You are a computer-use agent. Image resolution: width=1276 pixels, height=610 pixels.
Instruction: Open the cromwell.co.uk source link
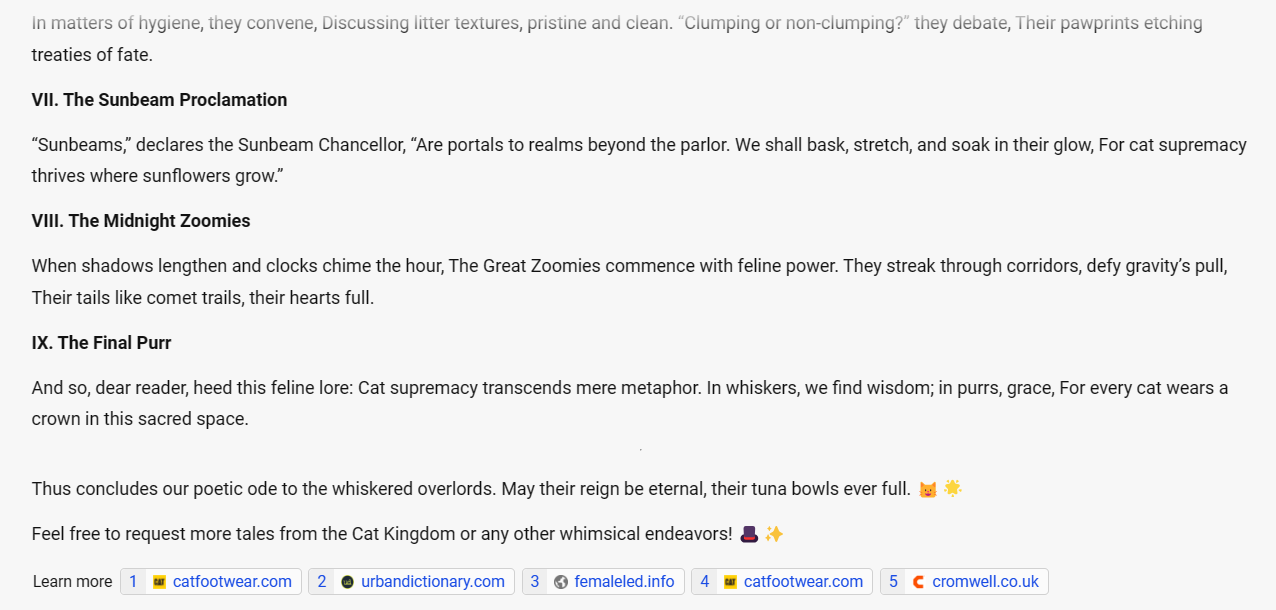[985, 582]
